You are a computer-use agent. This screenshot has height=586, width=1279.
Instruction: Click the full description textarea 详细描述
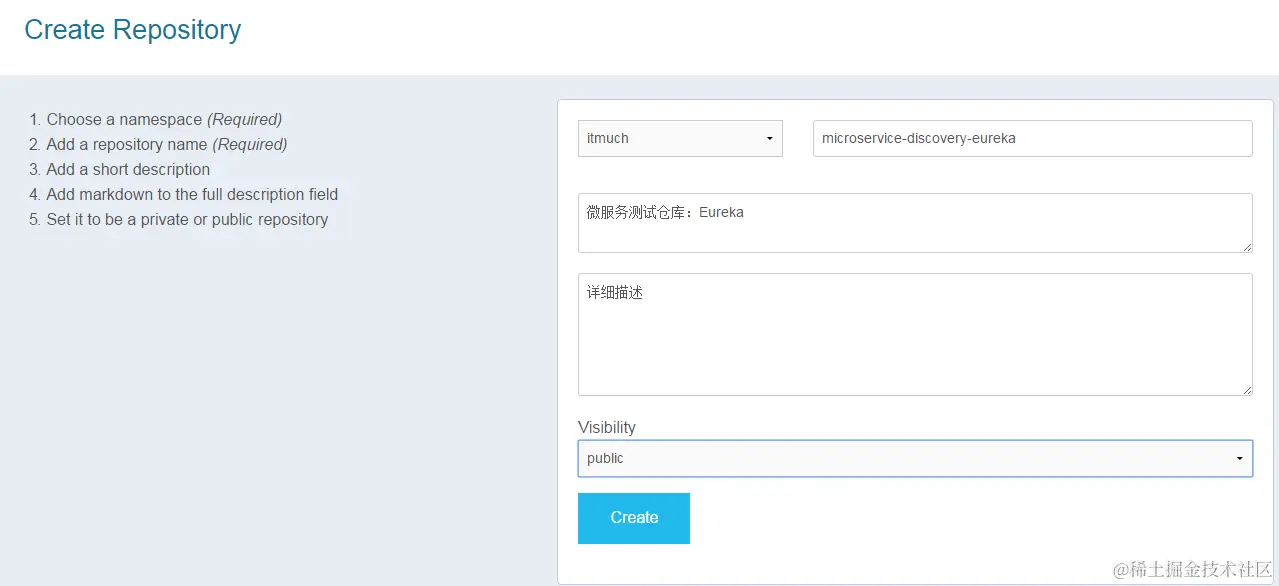pyautogui.click(x=915, y=334)
